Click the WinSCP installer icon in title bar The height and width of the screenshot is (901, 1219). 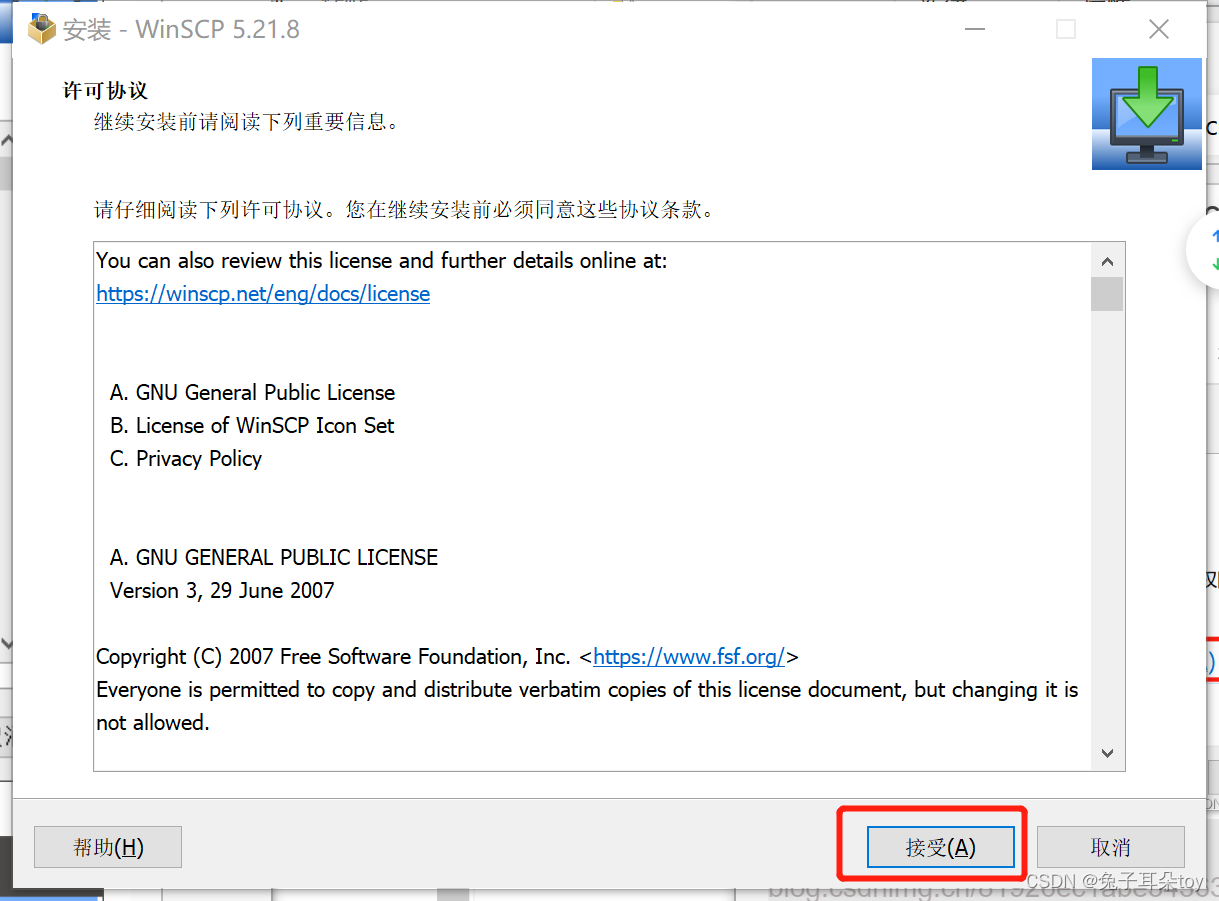41,29
